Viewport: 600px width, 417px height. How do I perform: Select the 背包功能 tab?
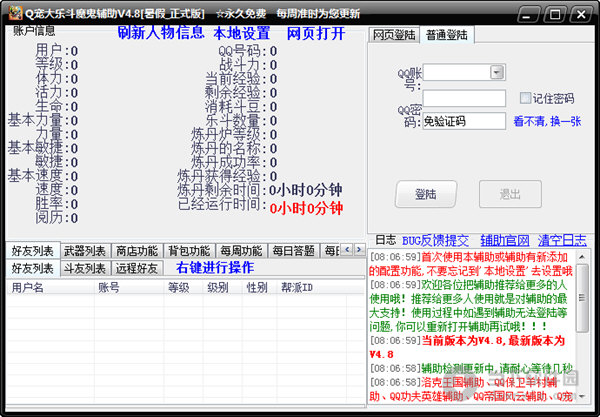click(189, 251)
